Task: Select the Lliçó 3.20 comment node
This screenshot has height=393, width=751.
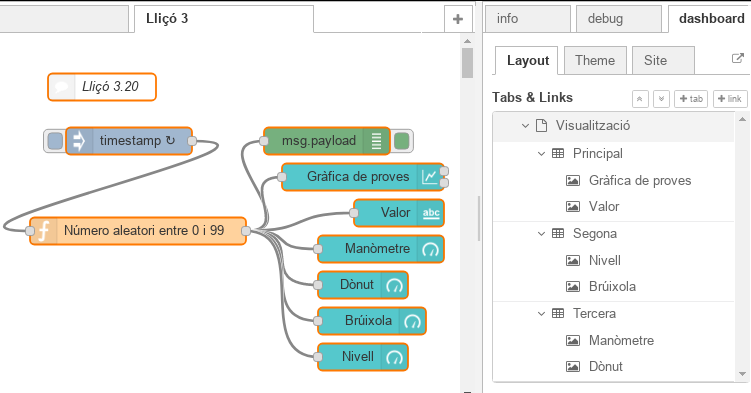Action: tap(102, 87)
